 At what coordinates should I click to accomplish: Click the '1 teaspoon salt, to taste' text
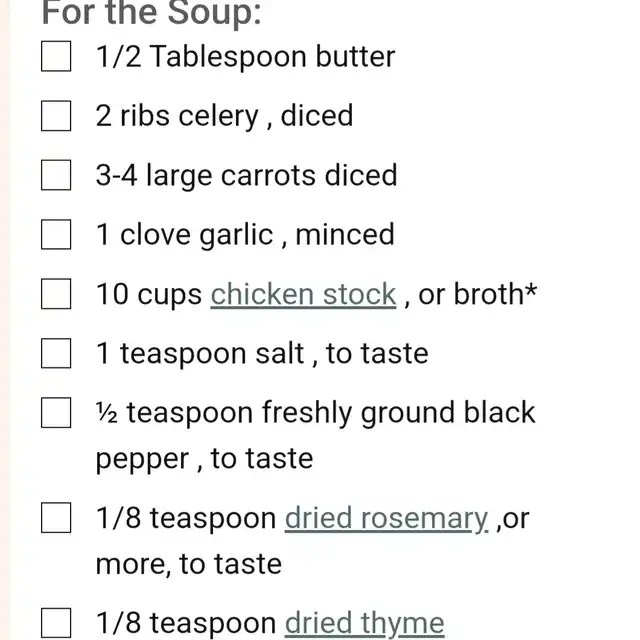coord(262,353)
